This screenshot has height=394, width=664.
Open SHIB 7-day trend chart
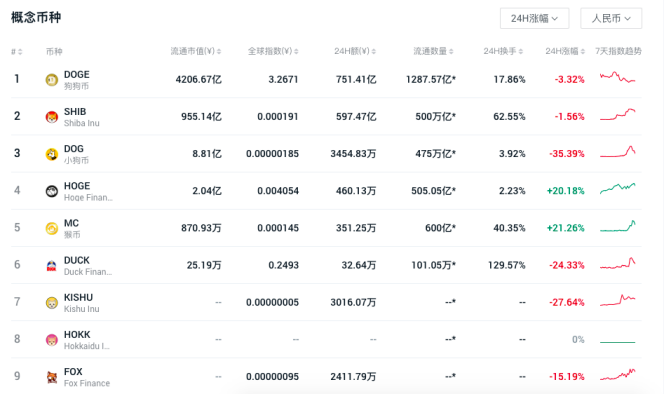click(617, 115)
